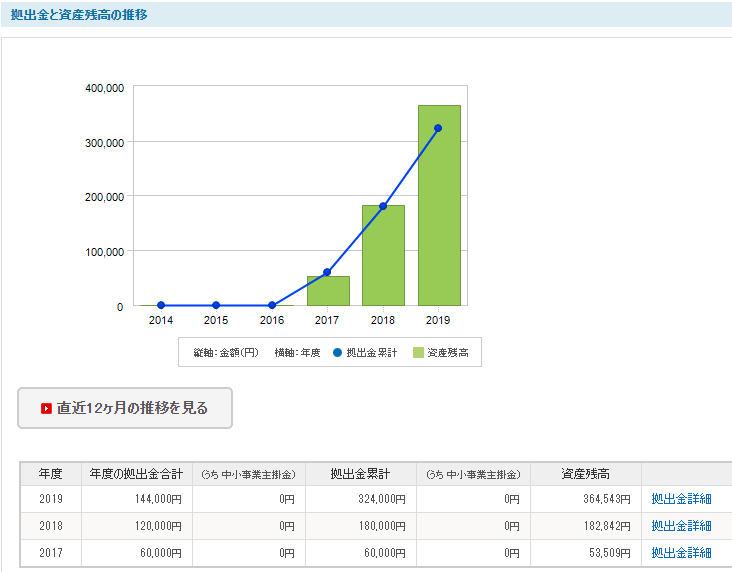The width and height of the screenshot is (732, 572).
Task: Select the 120,000円 contribution cell
Action: coord(136,526)
